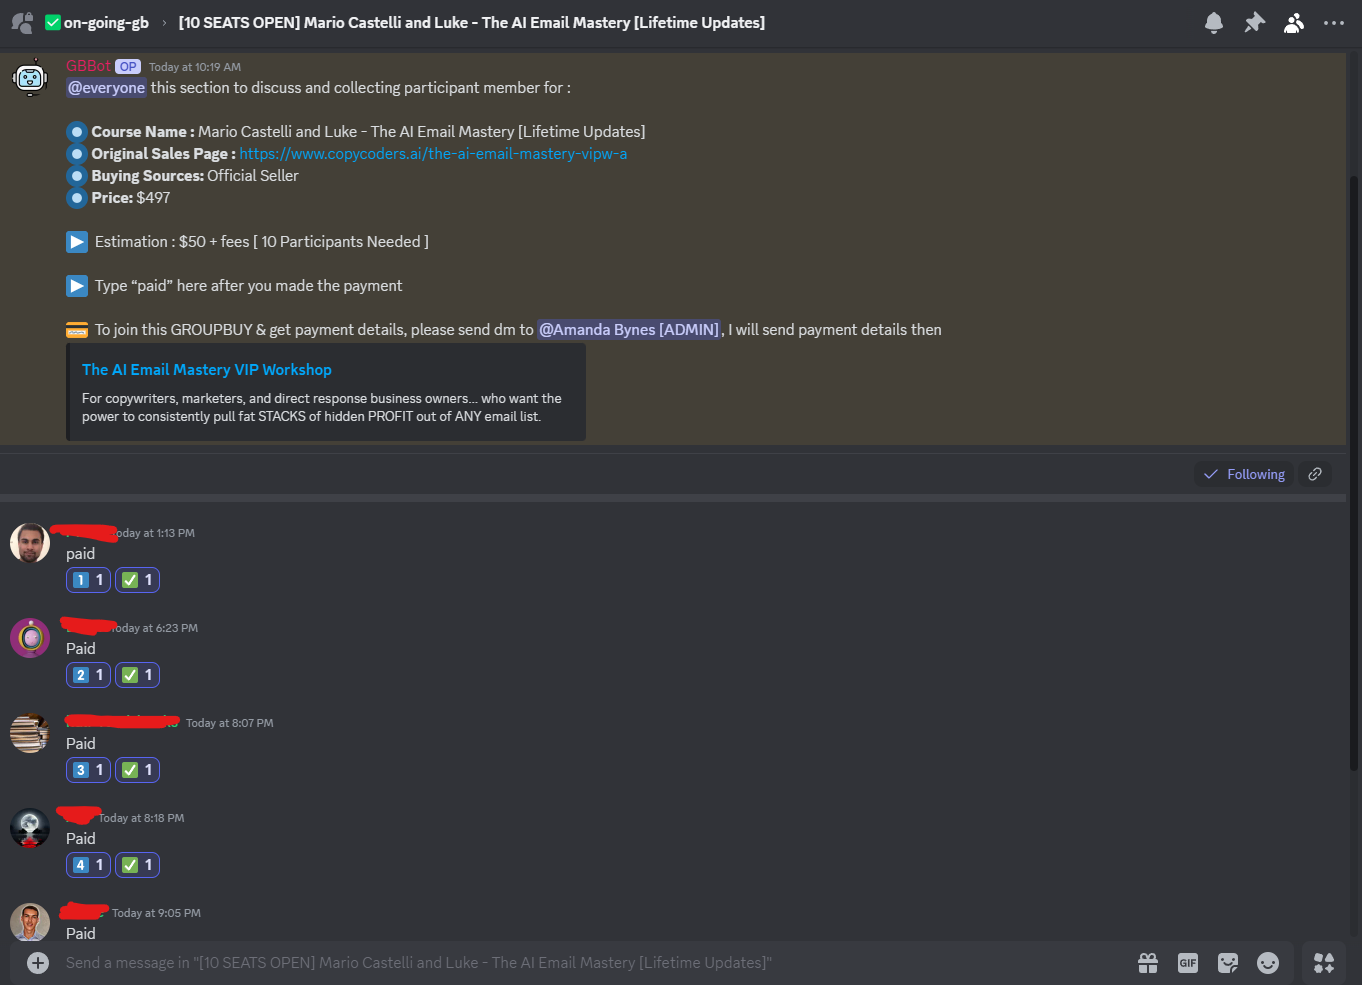1362x985 pixels.
Task: Toggle number 2 reaction on 6:23 PM message
Action: point(88,675)
